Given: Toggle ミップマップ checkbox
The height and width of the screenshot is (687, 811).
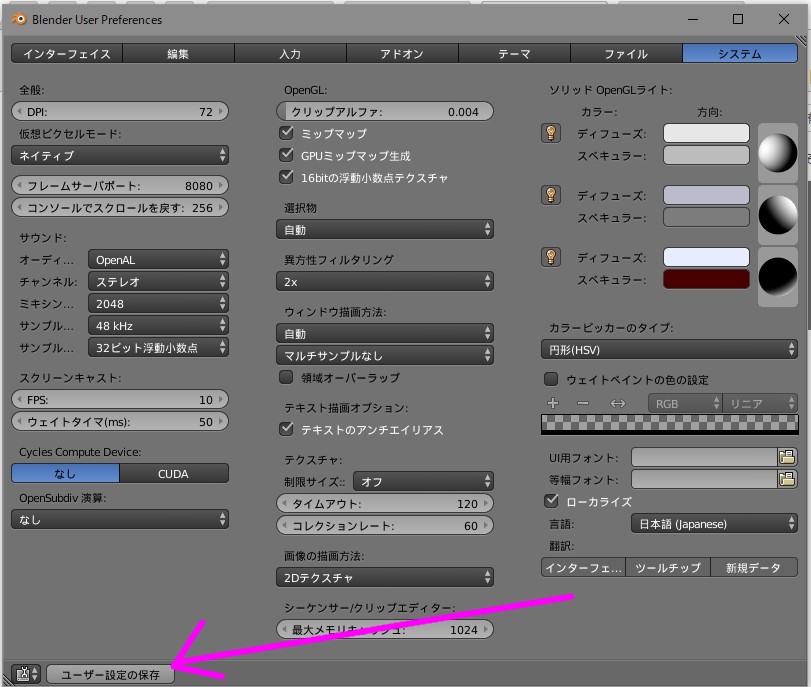Looking at the screenshot, I should coord(286,133).
